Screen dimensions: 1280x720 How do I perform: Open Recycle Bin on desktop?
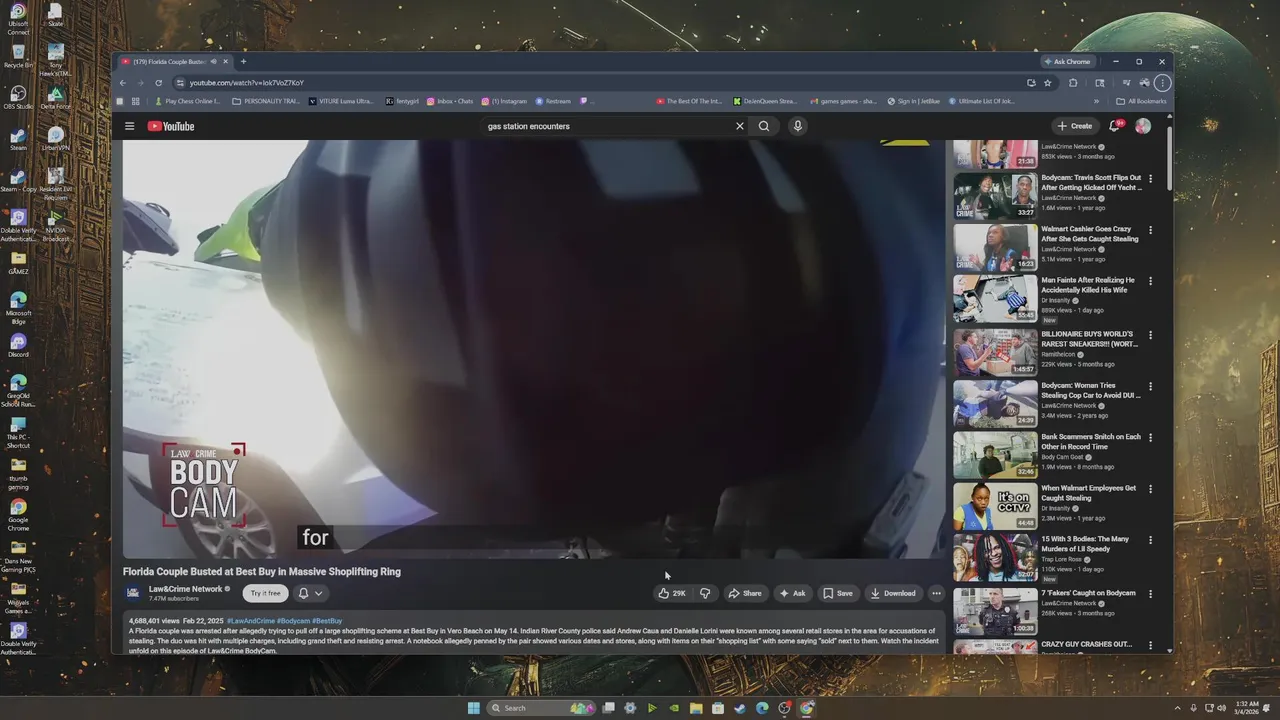tap(18, 55)
